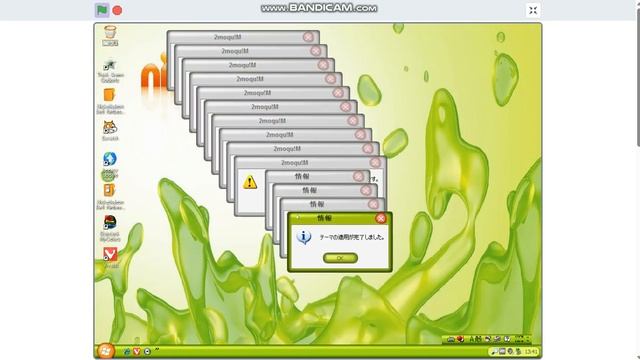Launch Internet Explorer from the taskbar quick launch
The image size is (640, 360).
pyautogui.click(x=127, y=351)
